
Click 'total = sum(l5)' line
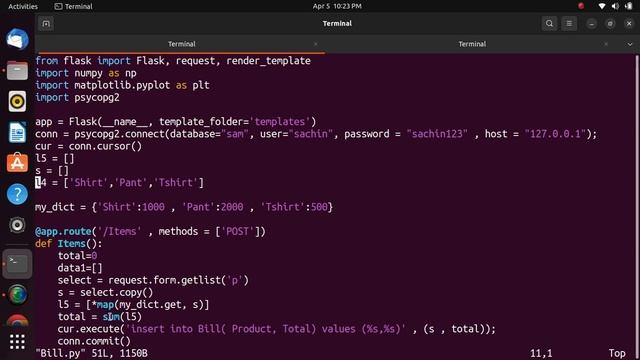tap(100, 317)
